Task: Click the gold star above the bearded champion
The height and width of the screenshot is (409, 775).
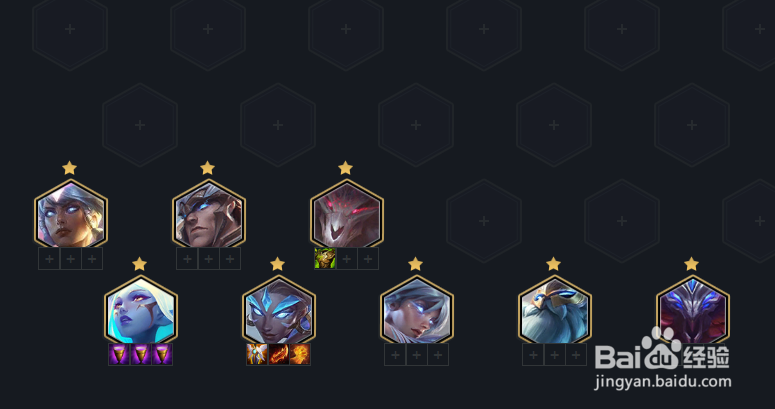Action: pos(554,264)
